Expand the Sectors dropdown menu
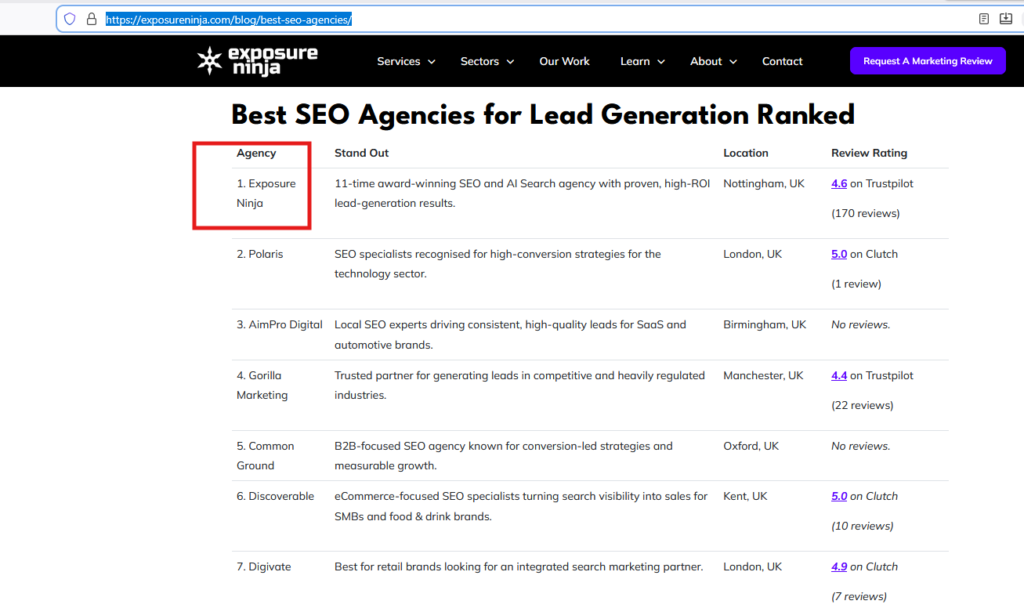Screen dimensions: 1024x608 tap(487, 61)
